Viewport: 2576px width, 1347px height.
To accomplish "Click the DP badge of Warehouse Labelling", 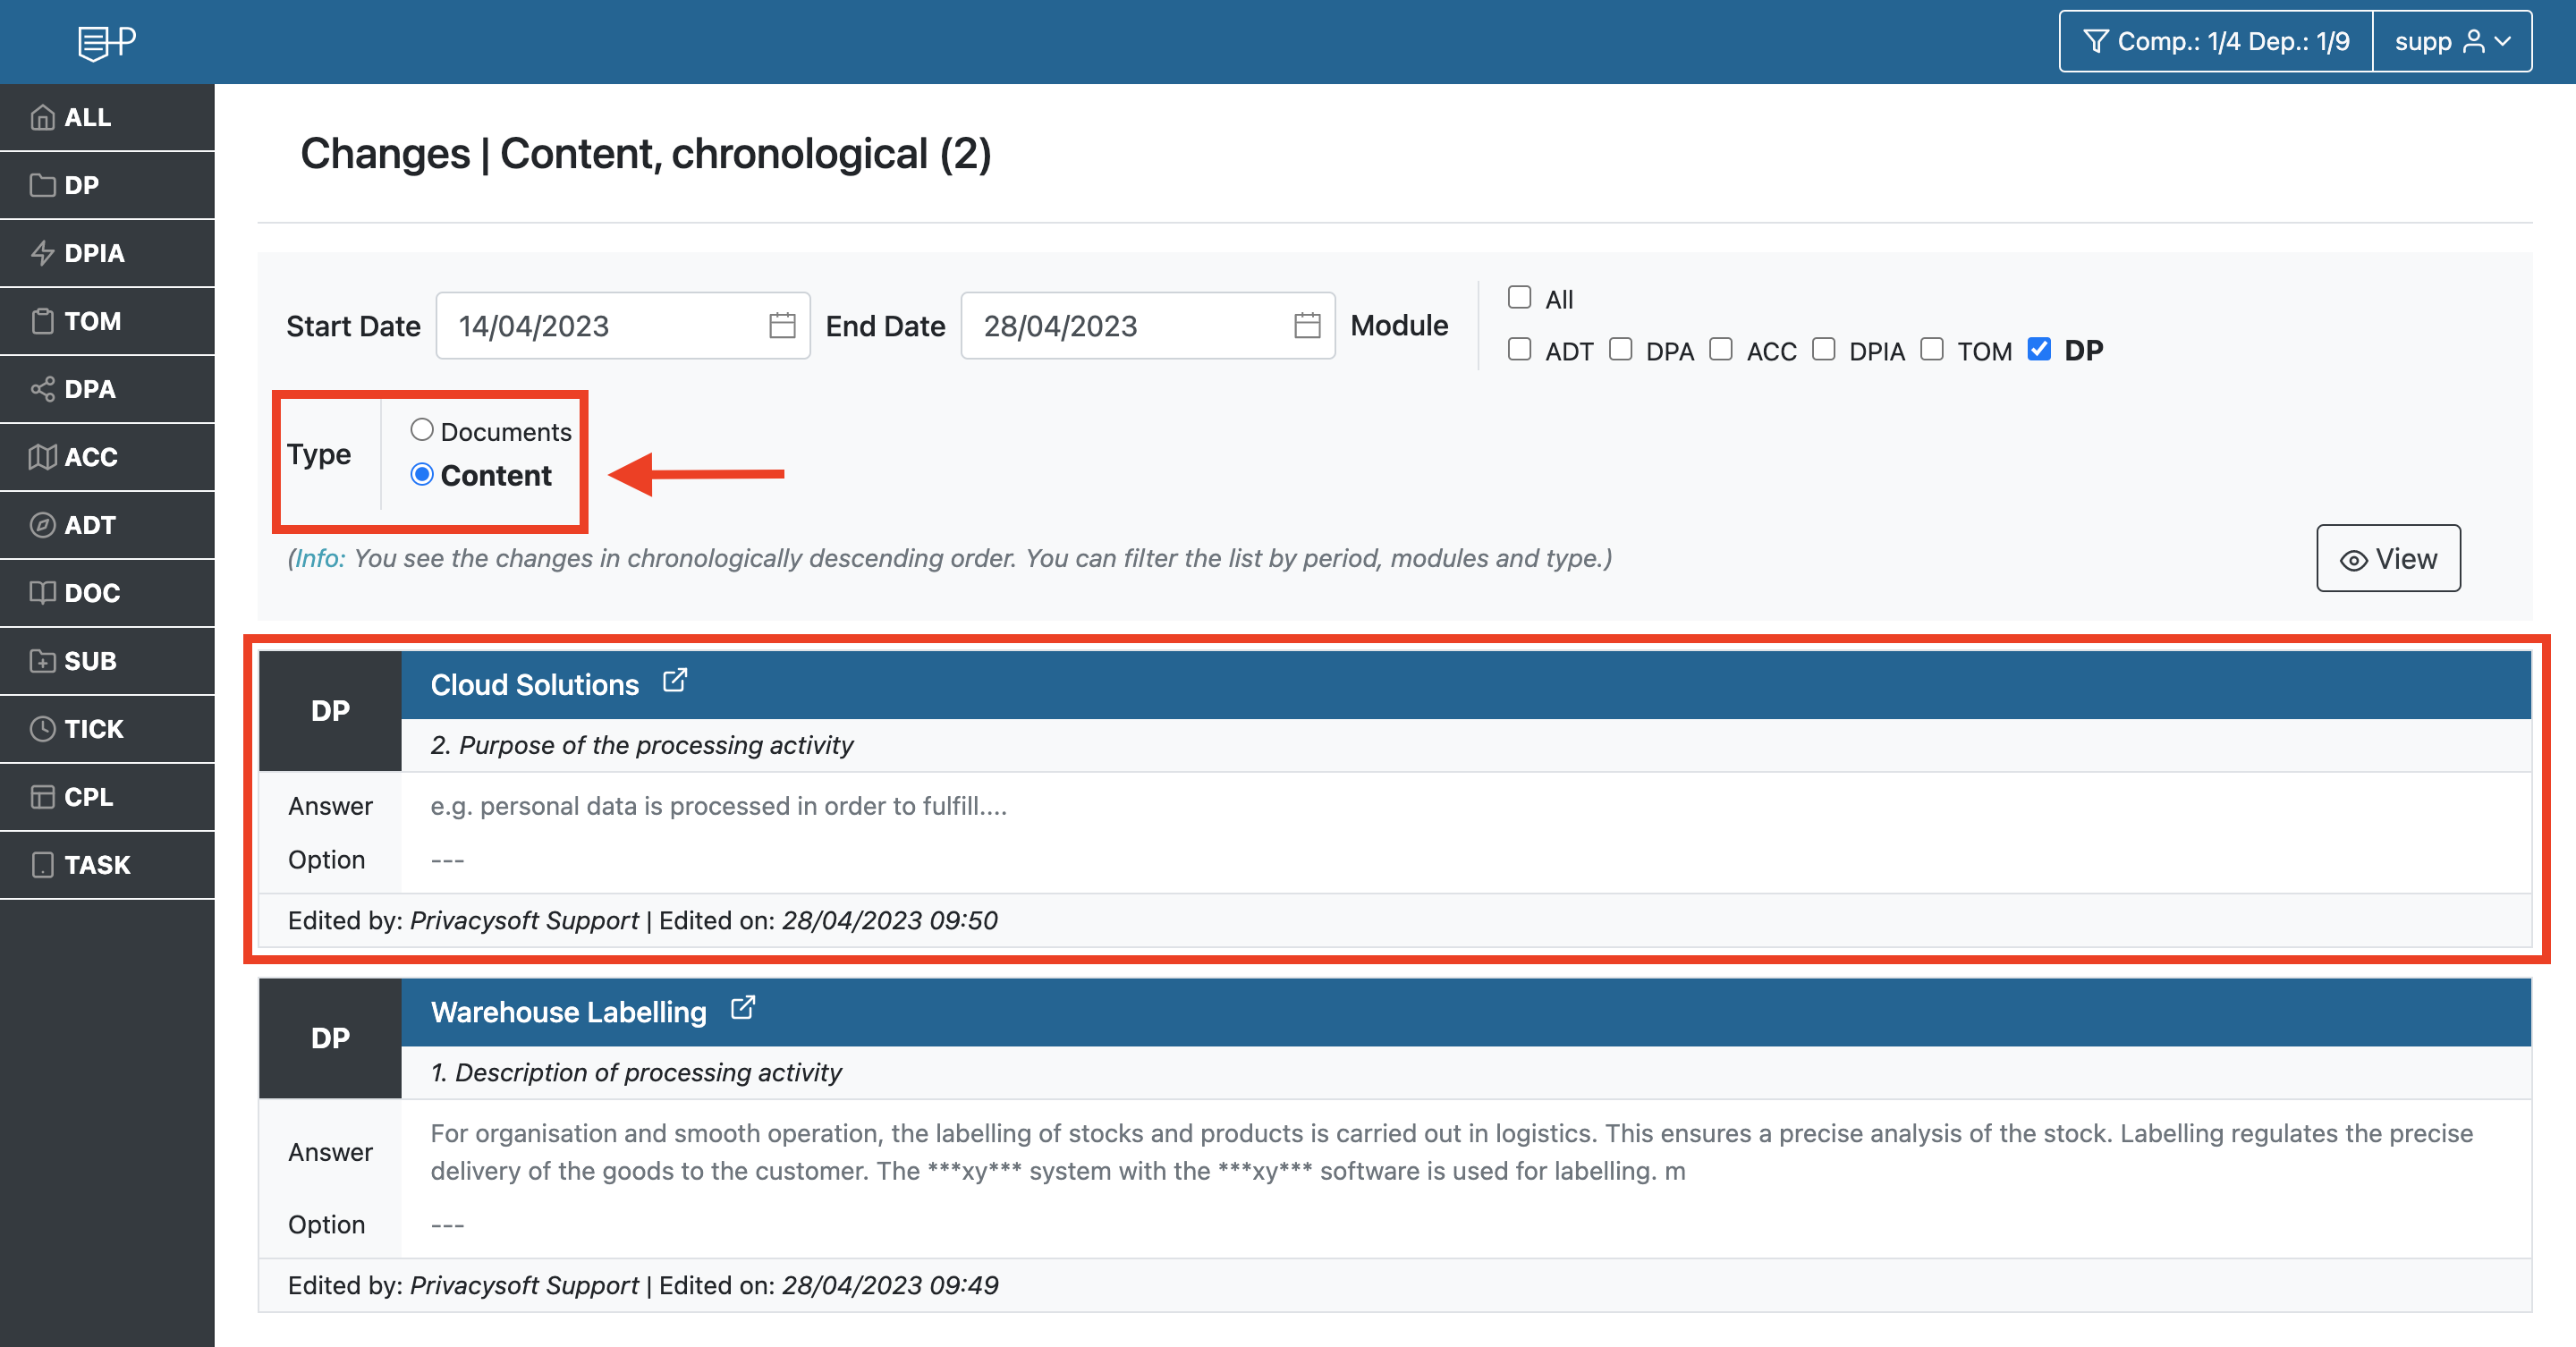I will tap(330, 1038).
